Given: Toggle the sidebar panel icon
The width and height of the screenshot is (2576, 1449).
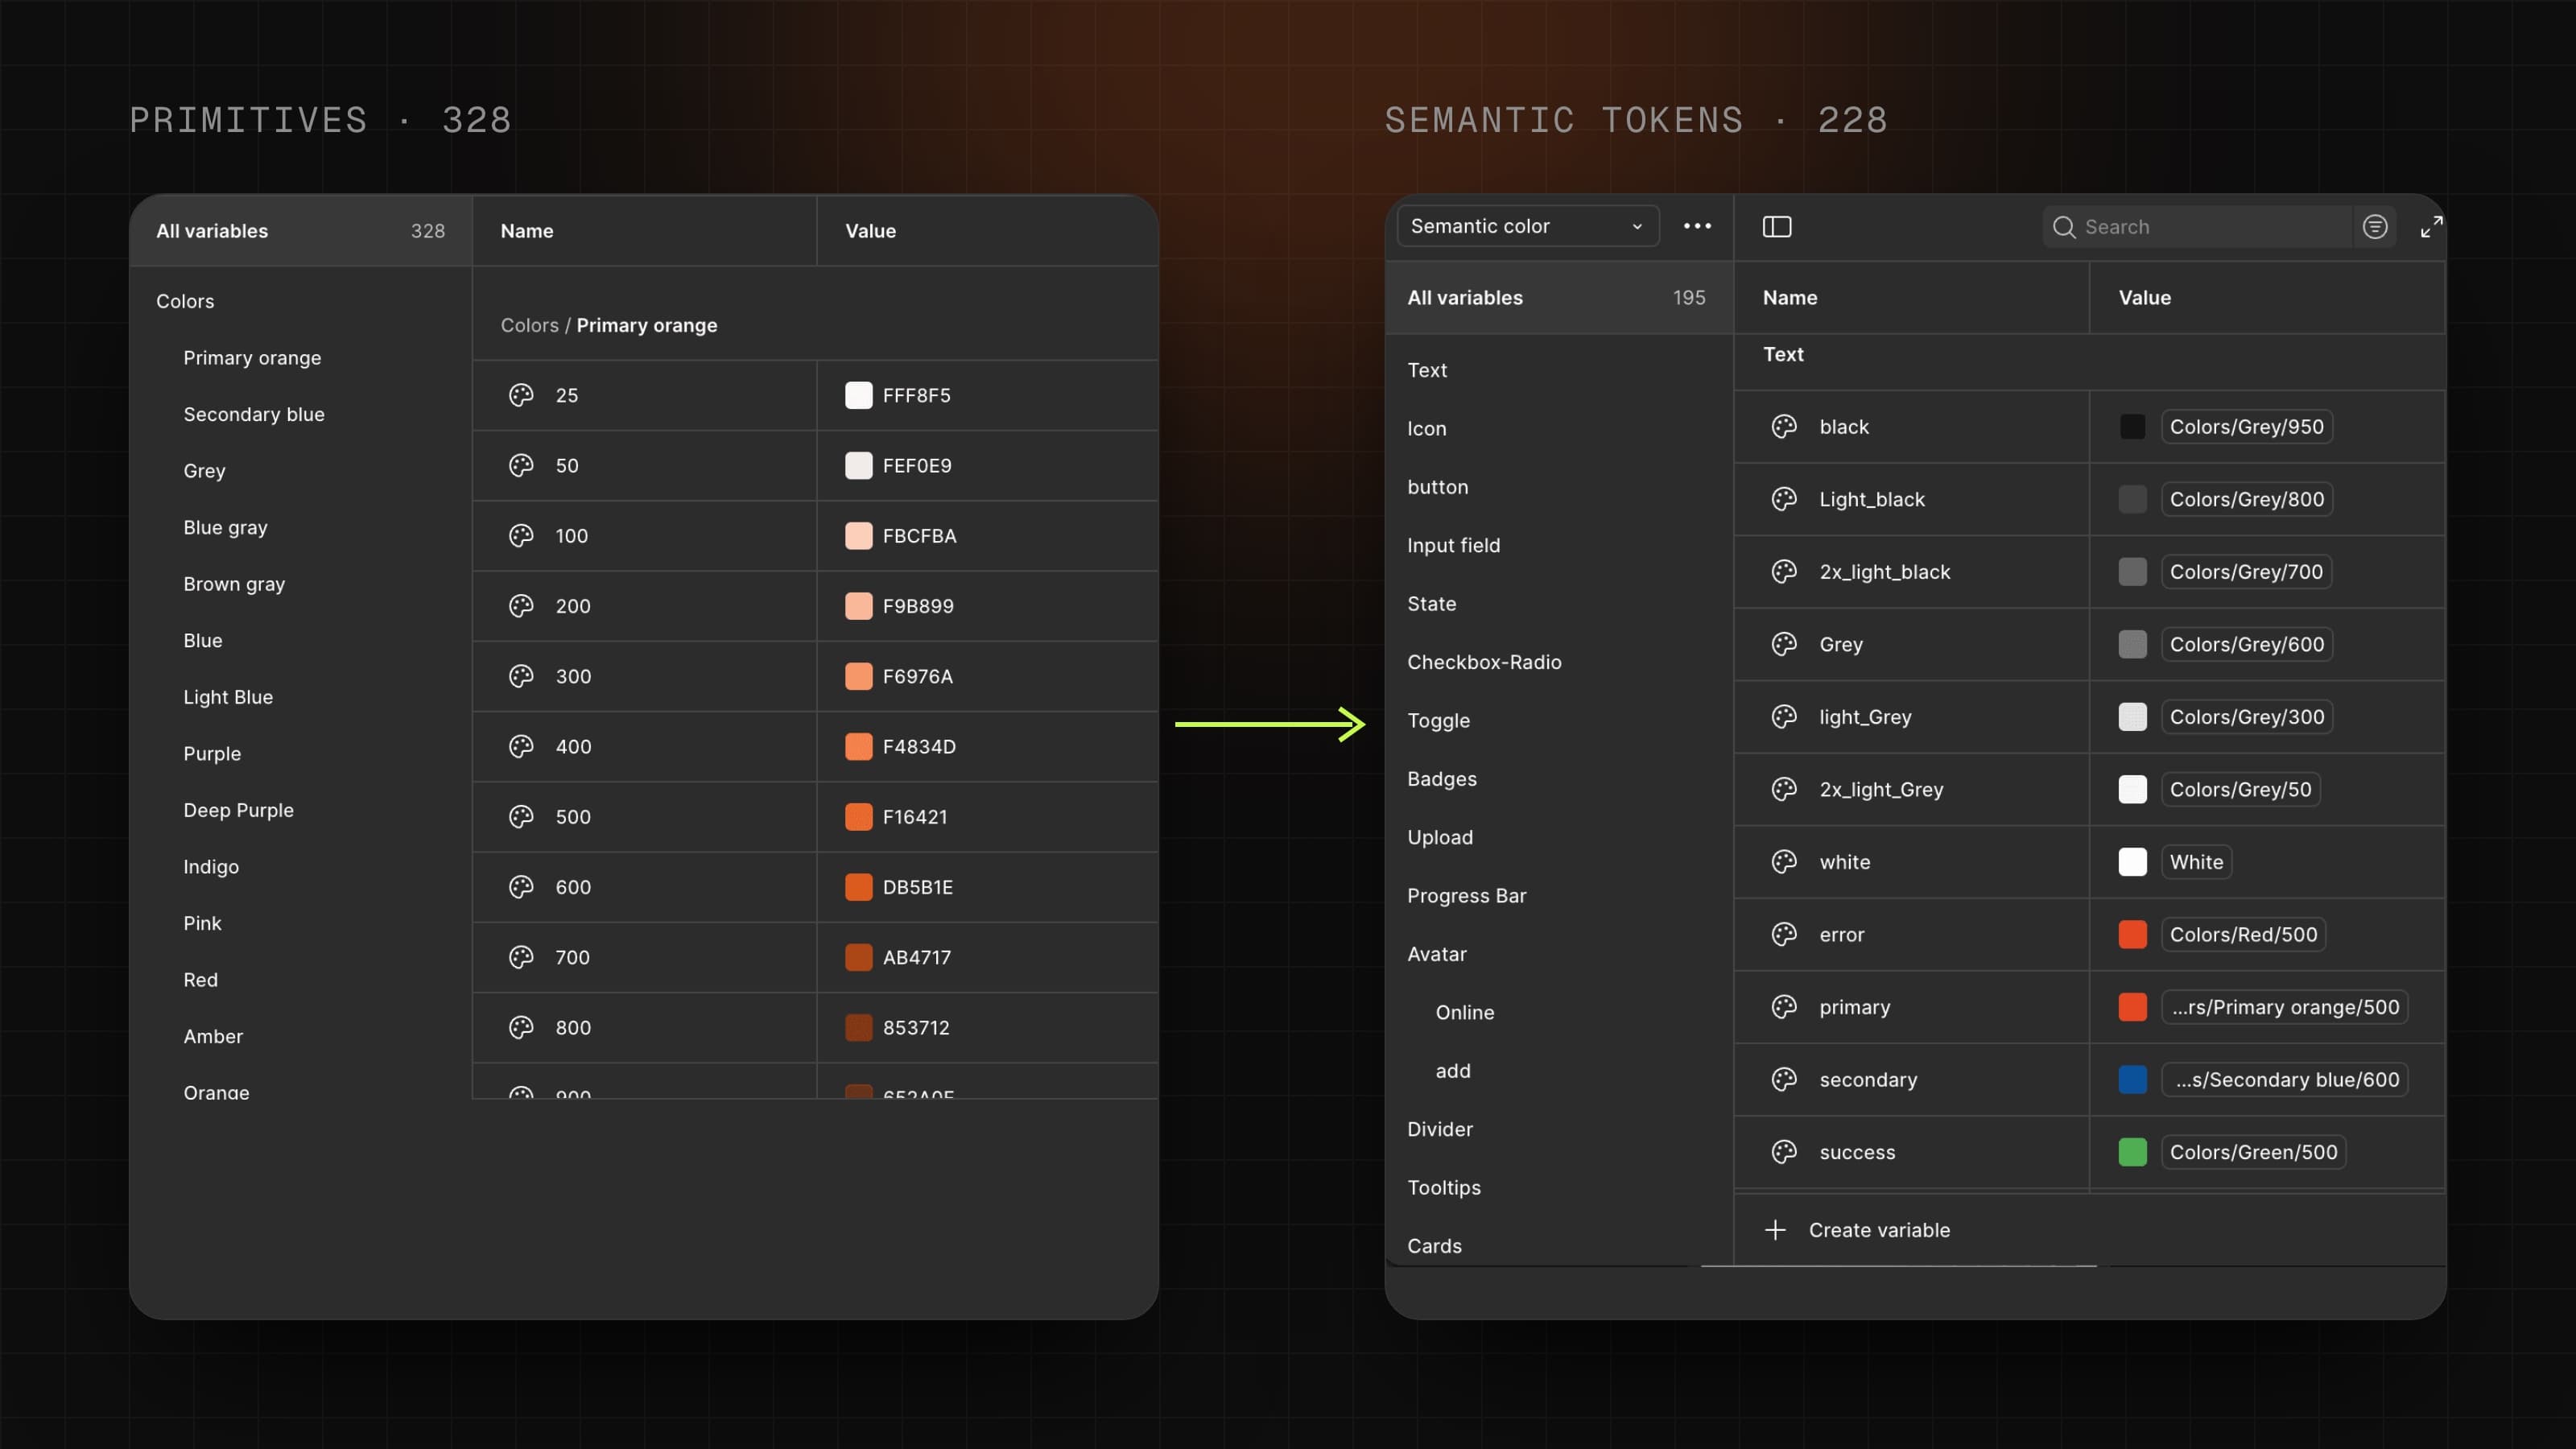Looking at the screenshot, I should tap(1777, 227).
